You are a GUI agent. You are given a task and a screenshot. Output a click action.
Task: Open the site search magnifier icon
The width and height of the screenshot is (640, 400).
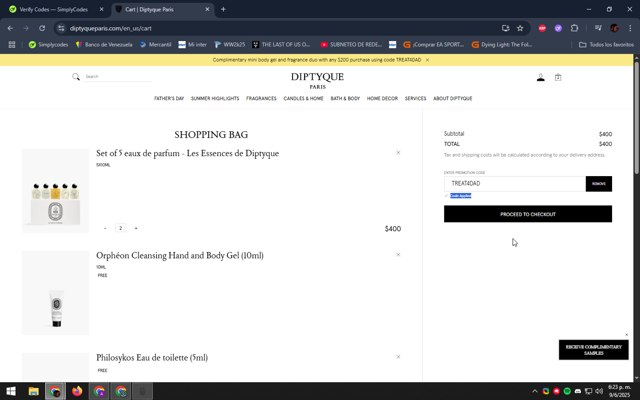tap(76, 77)
